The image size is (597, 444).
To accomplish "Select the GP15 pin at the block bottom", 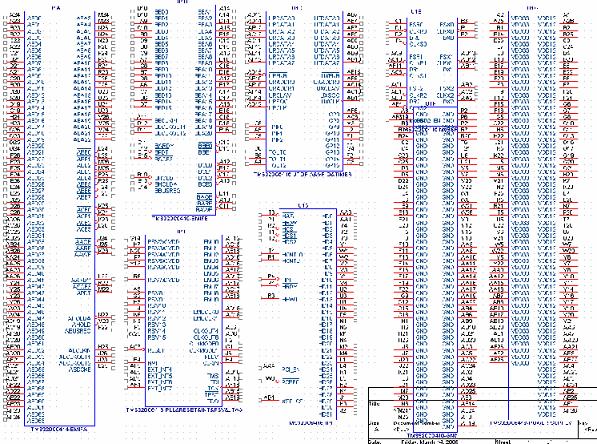I will pos(332,165).
